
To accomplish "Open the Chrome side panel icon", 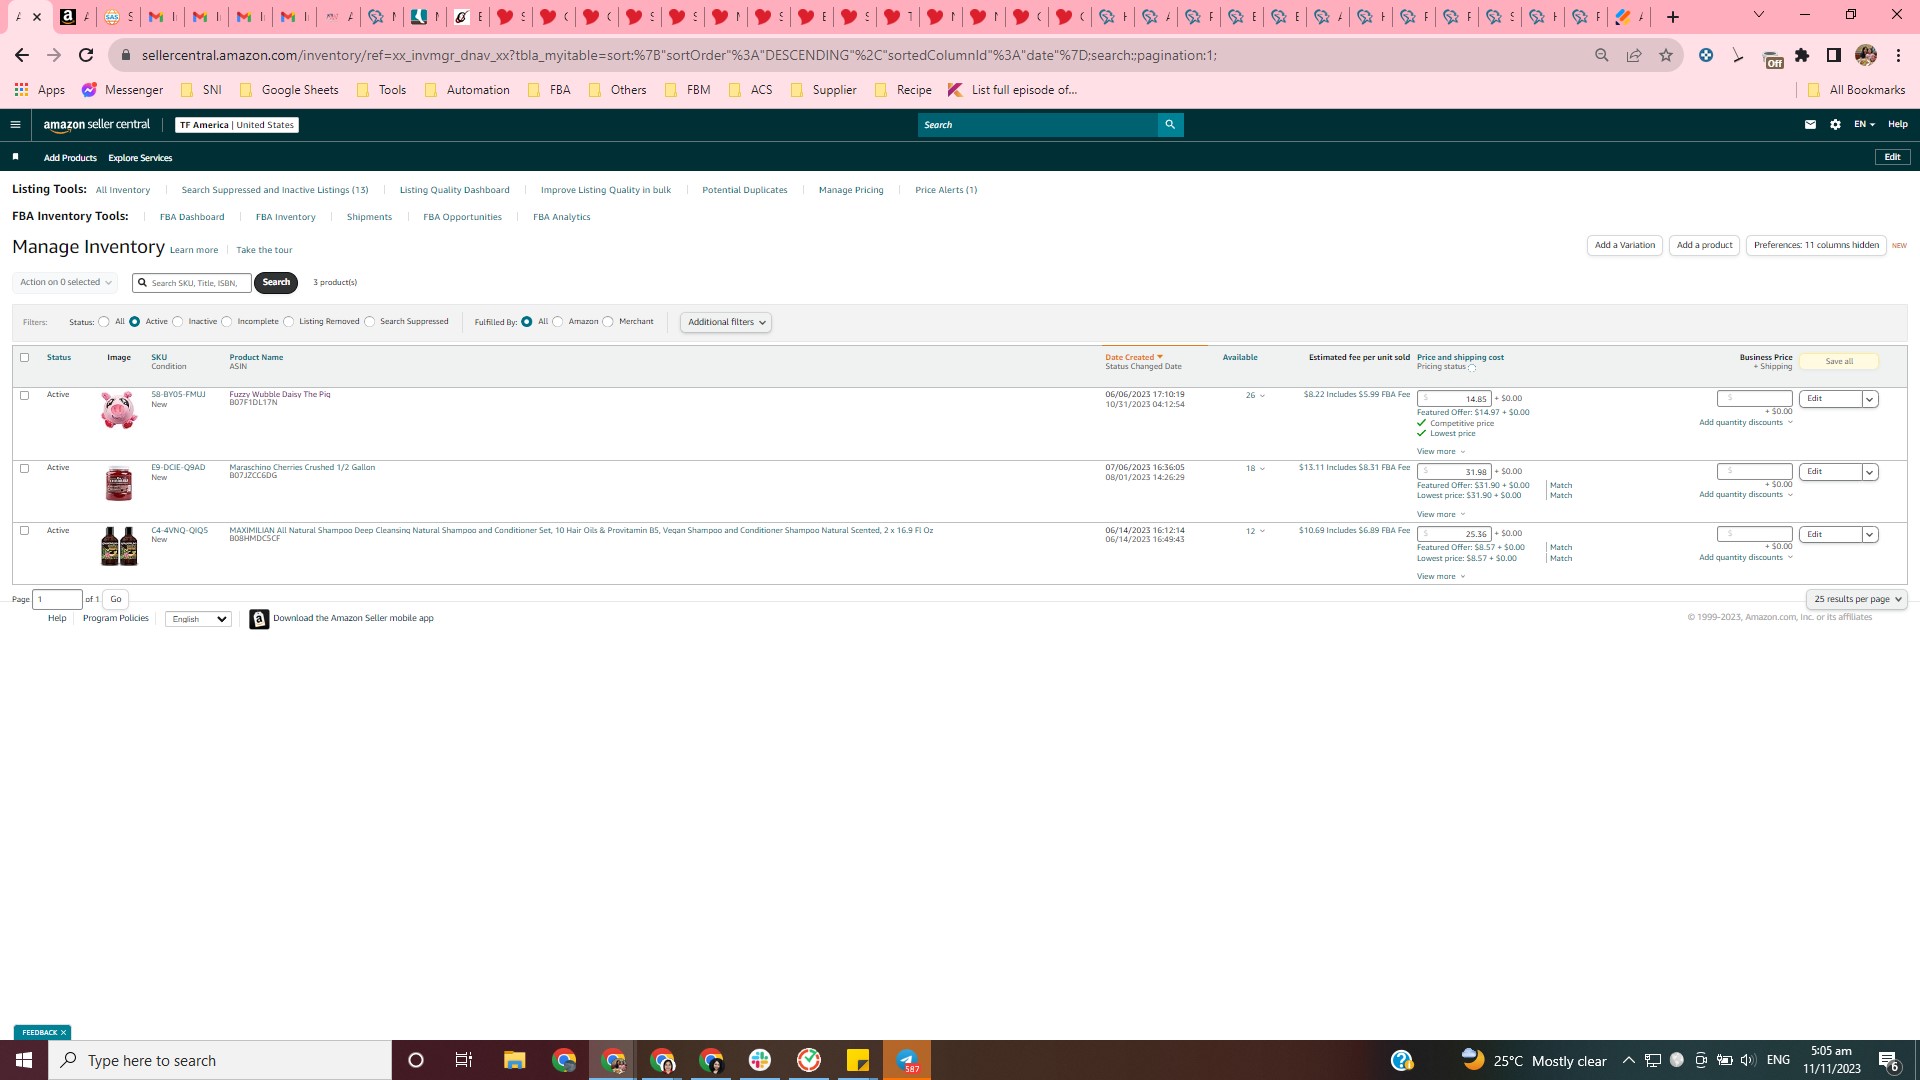I will tap(1834, 55).
